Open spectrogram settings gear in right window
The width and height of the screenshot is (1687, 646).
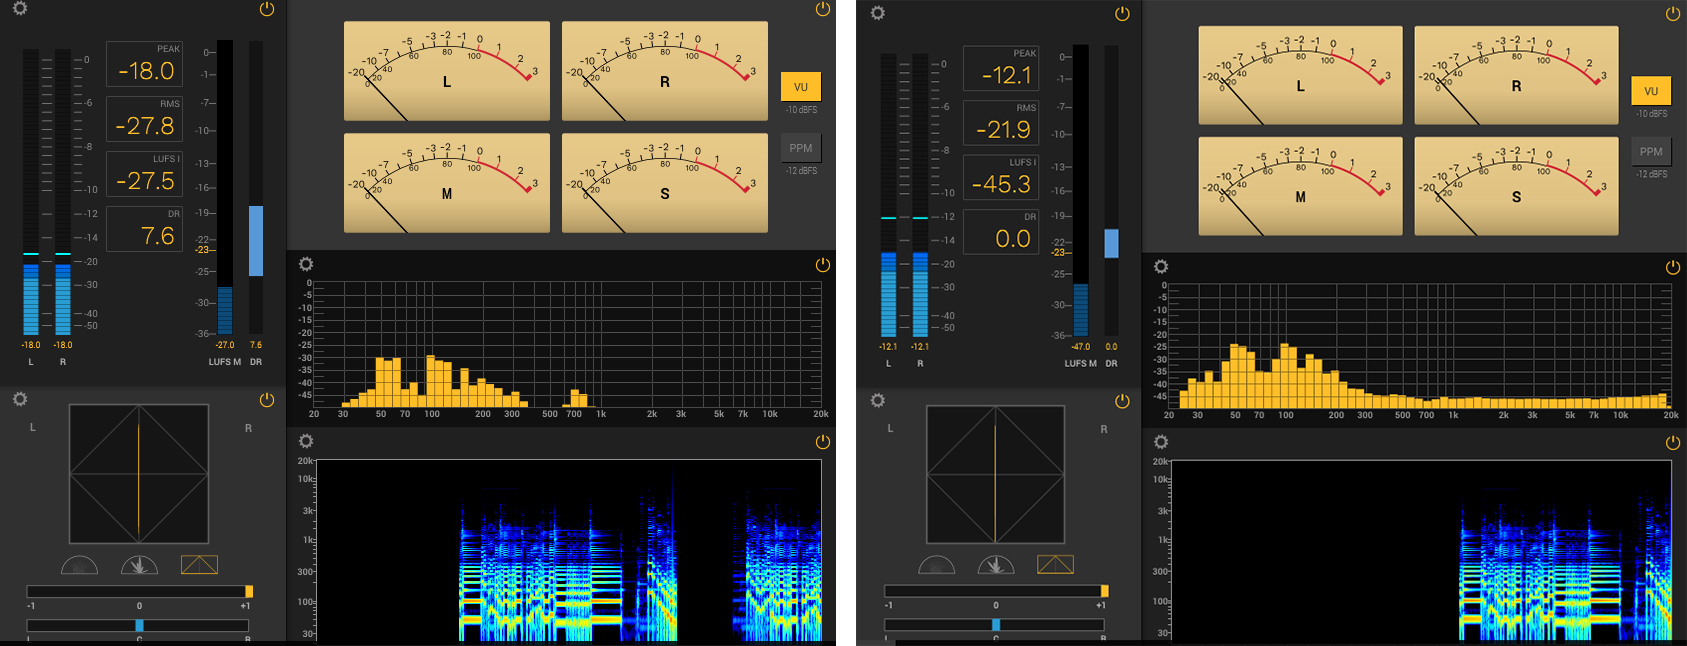[1161, 441]
